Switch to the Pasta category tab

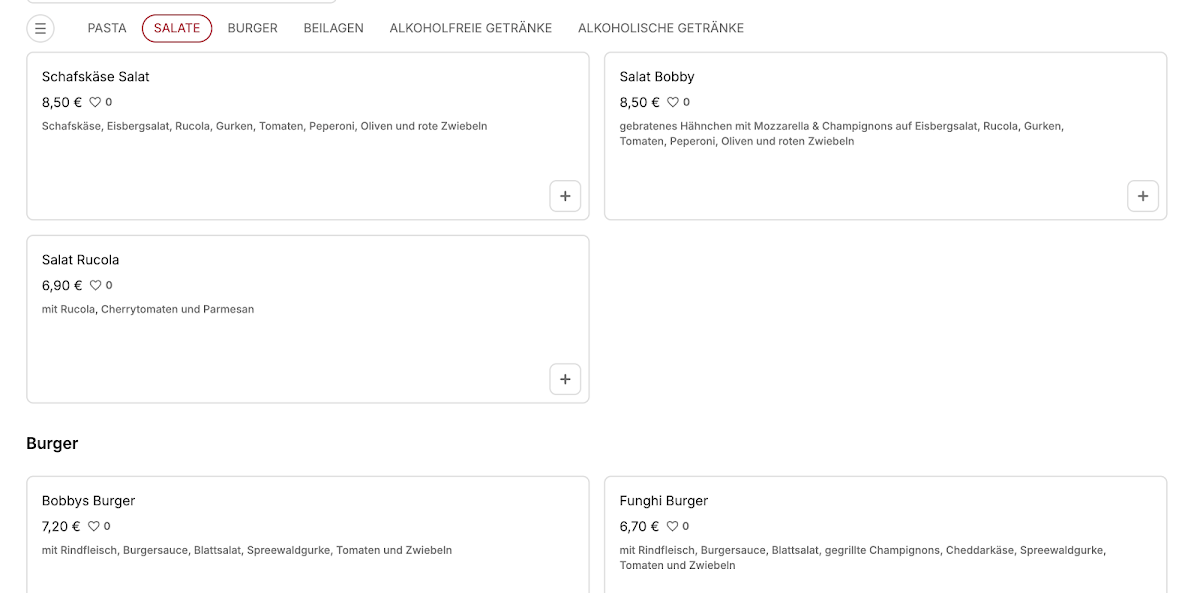[x=107, y=28]
